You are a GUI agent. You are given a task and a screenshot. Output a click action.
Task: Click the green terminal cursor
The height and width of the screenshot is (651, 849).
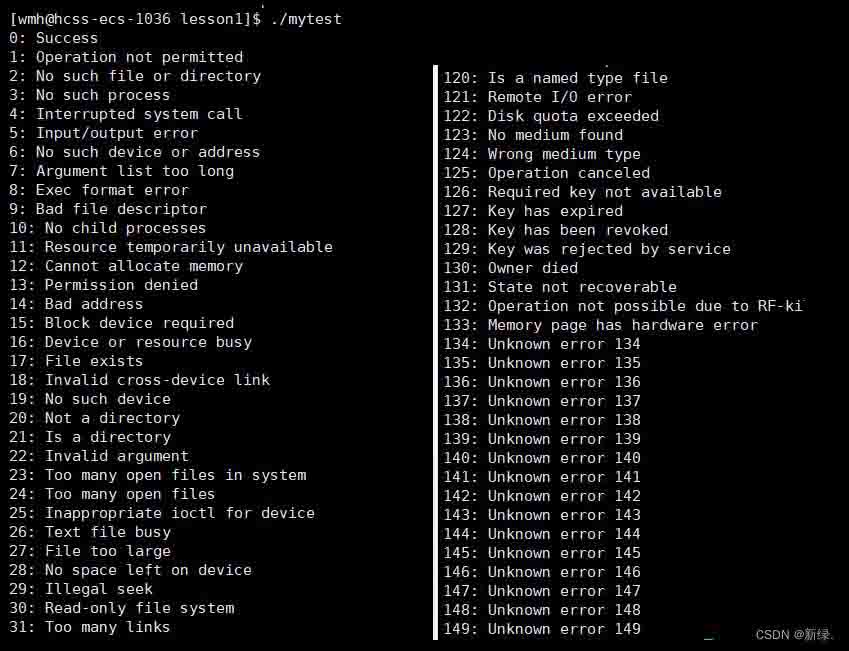tap(708, 637)
